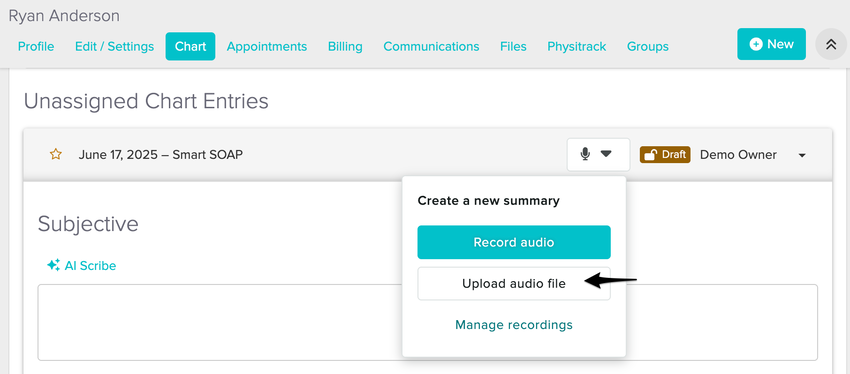Image resolution: width=850 pixels, height=374 pixels.
Task: Click the AI Scribe sparkle icon
Action: click(x=53, y=266)
